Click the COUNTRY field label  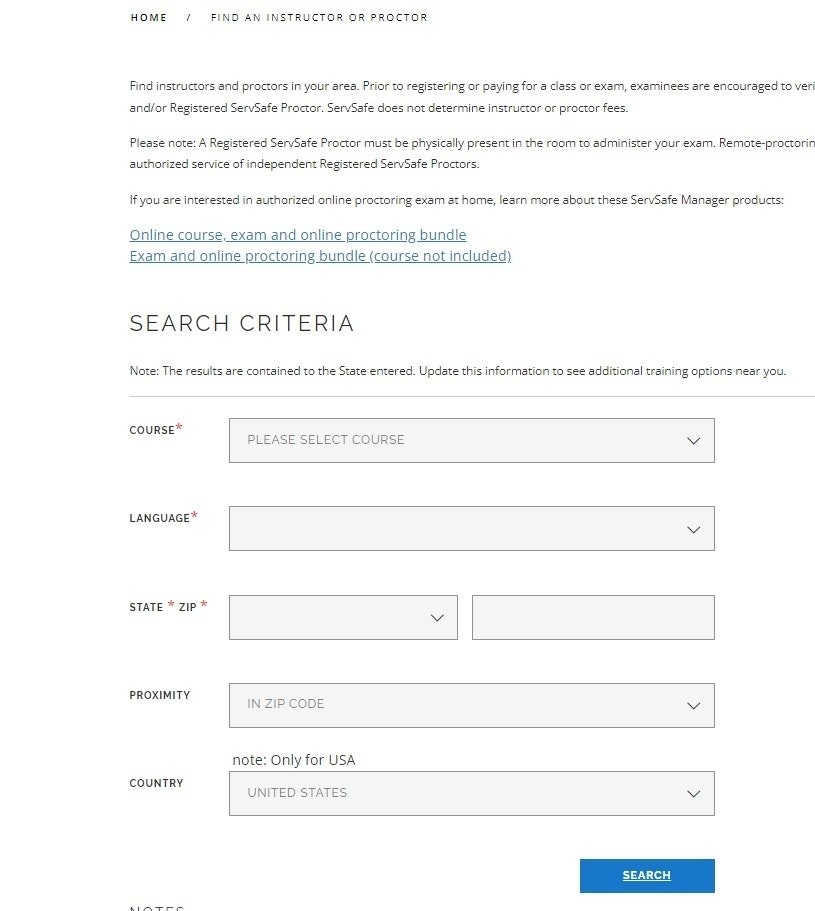click(x=156, y=783)
